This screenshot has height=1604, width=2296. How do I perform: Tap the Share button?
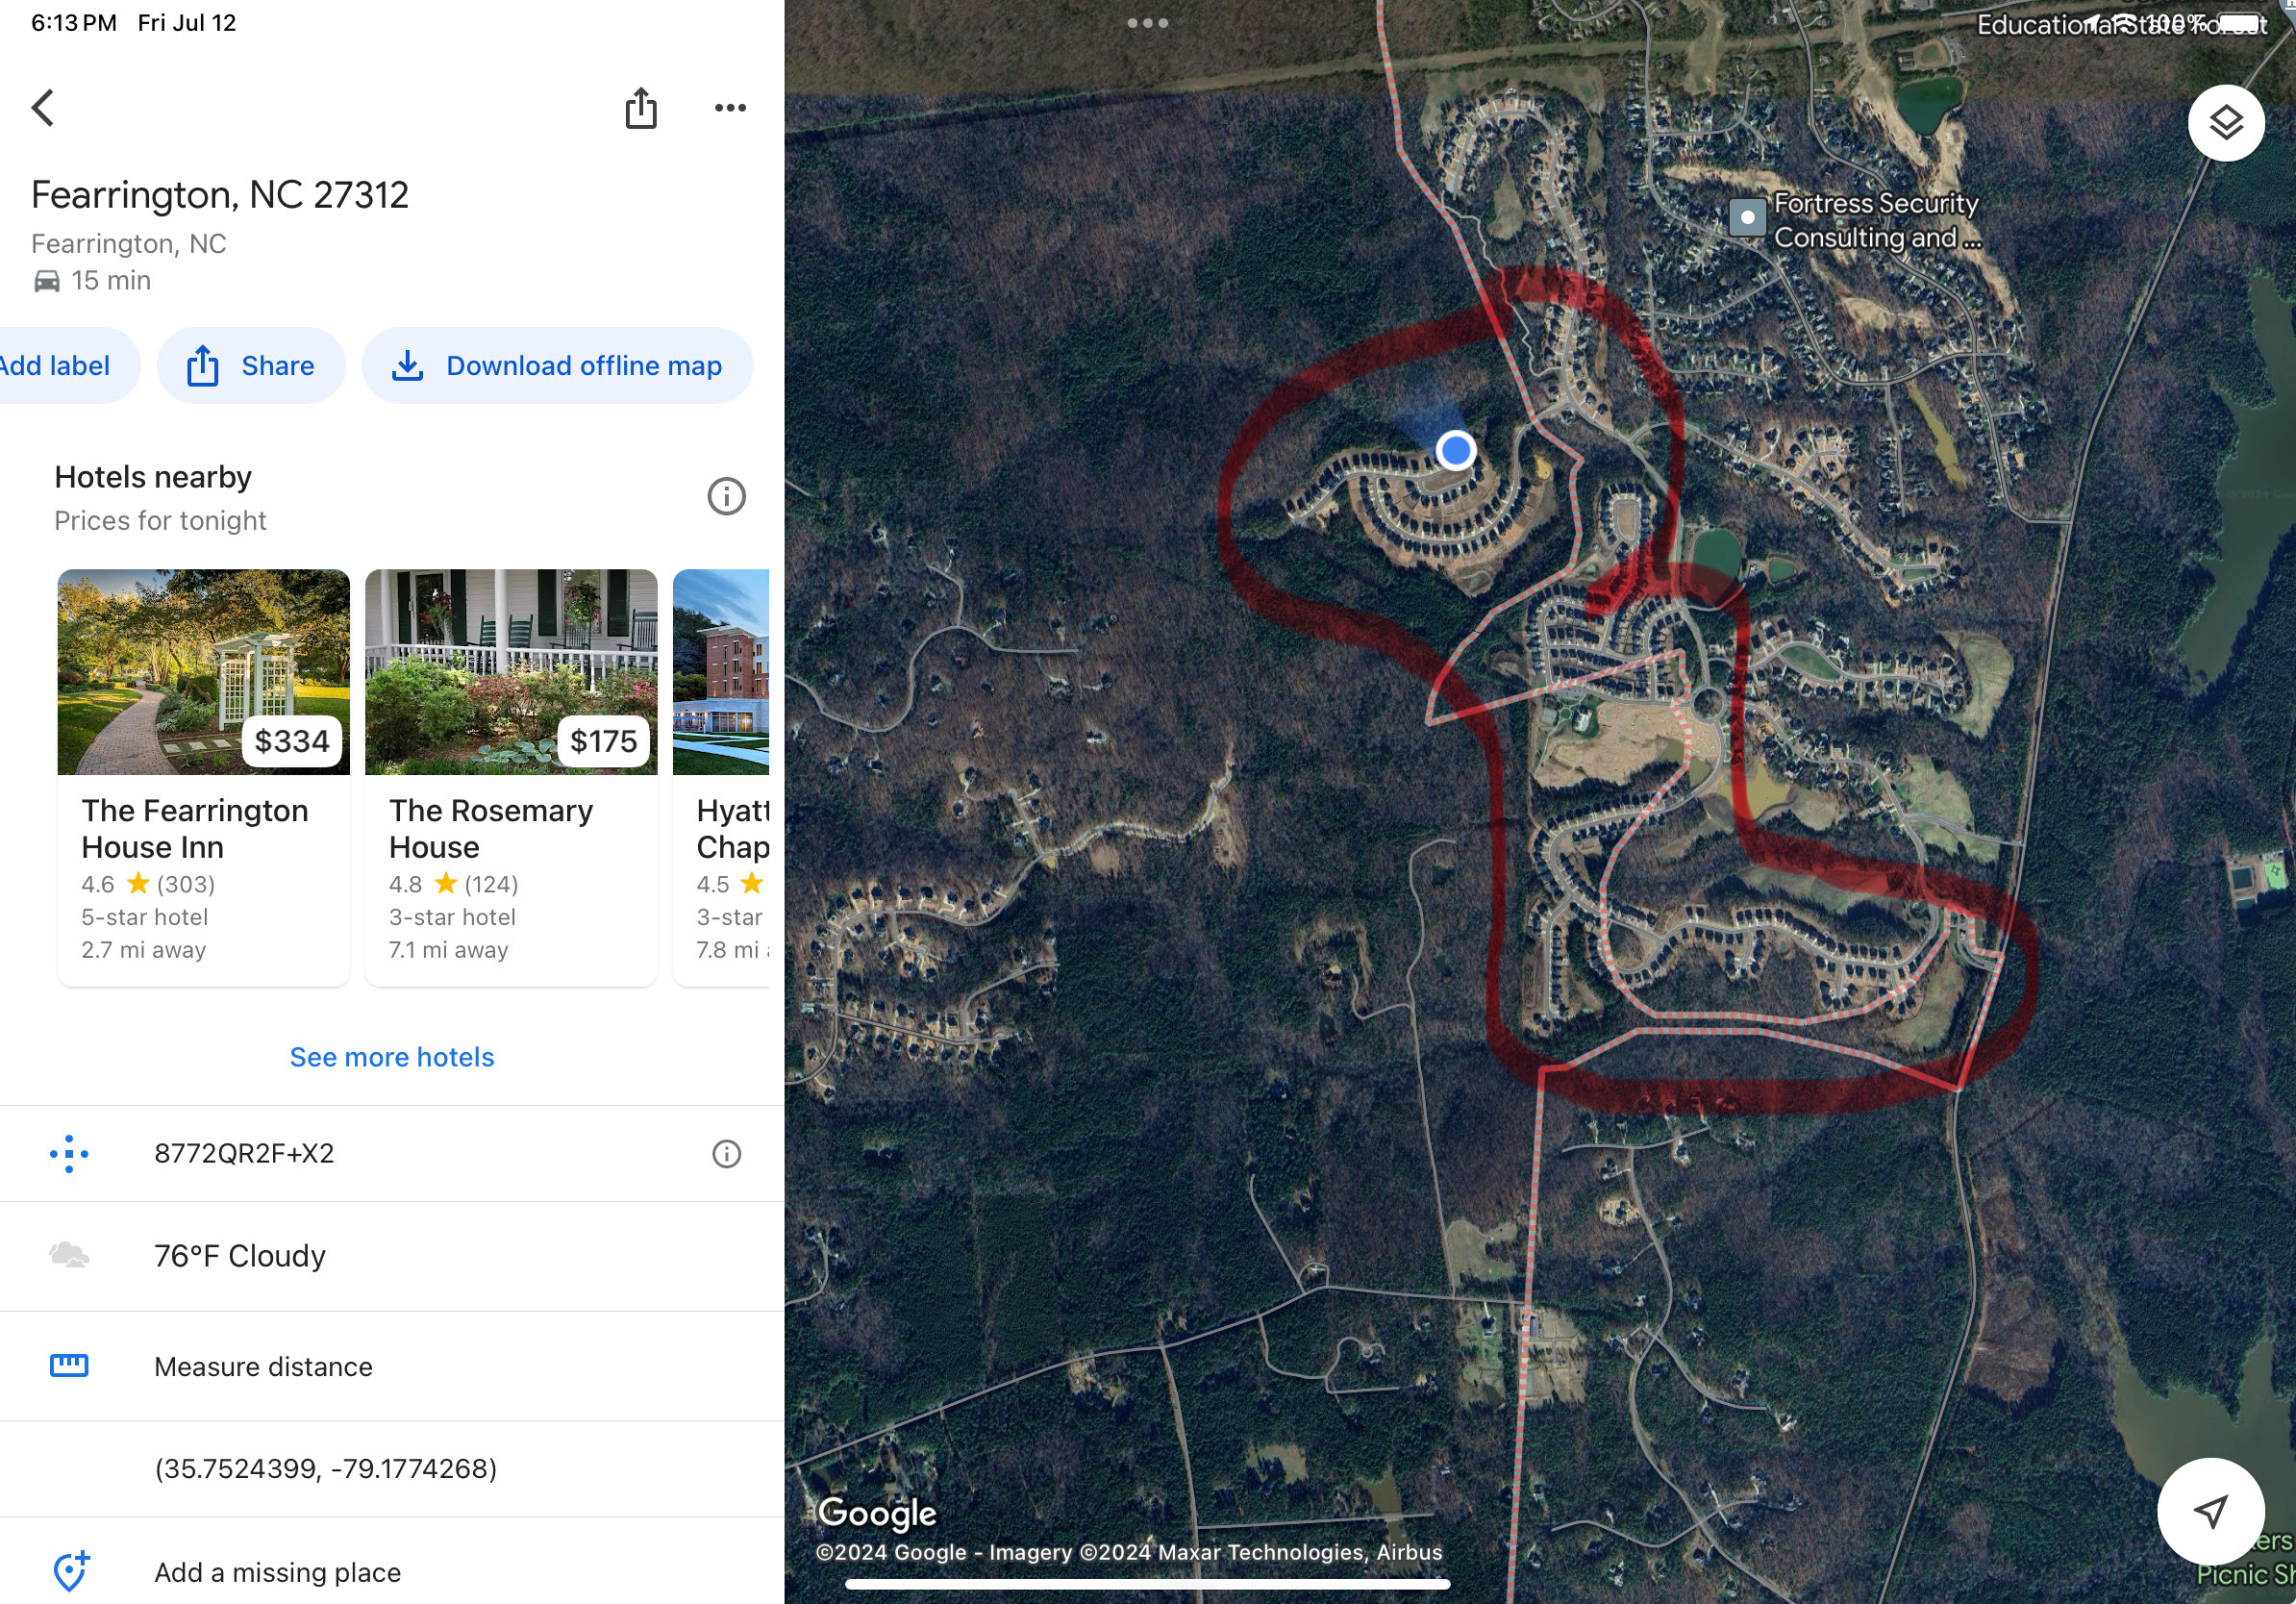point(251,366)
